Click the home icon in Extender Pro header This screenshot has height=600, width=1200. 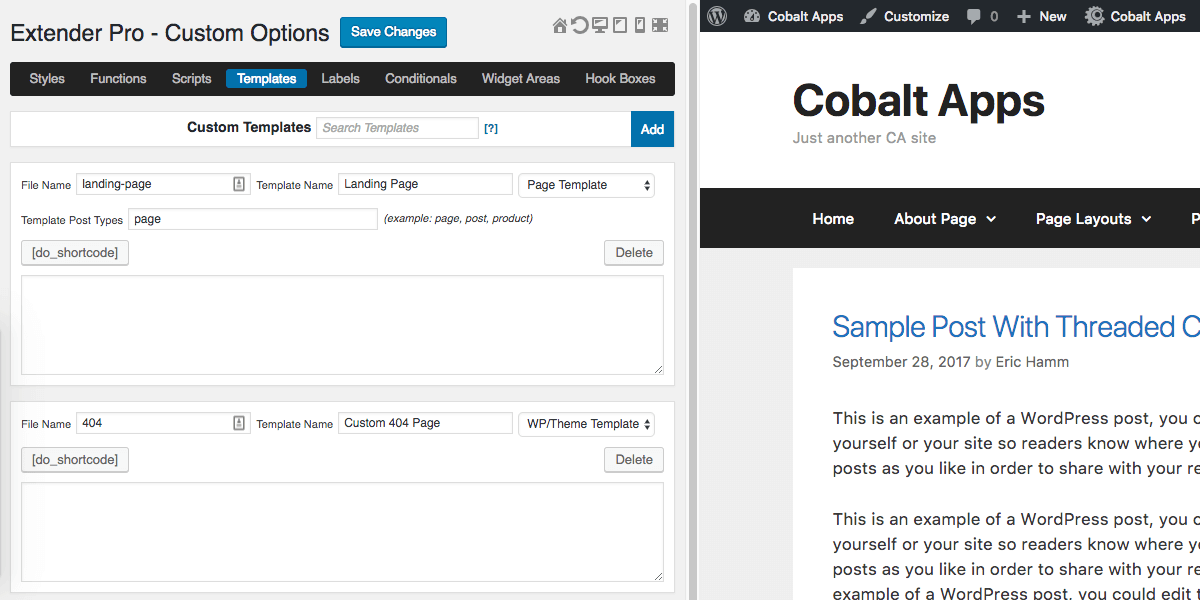coord(560,25)
